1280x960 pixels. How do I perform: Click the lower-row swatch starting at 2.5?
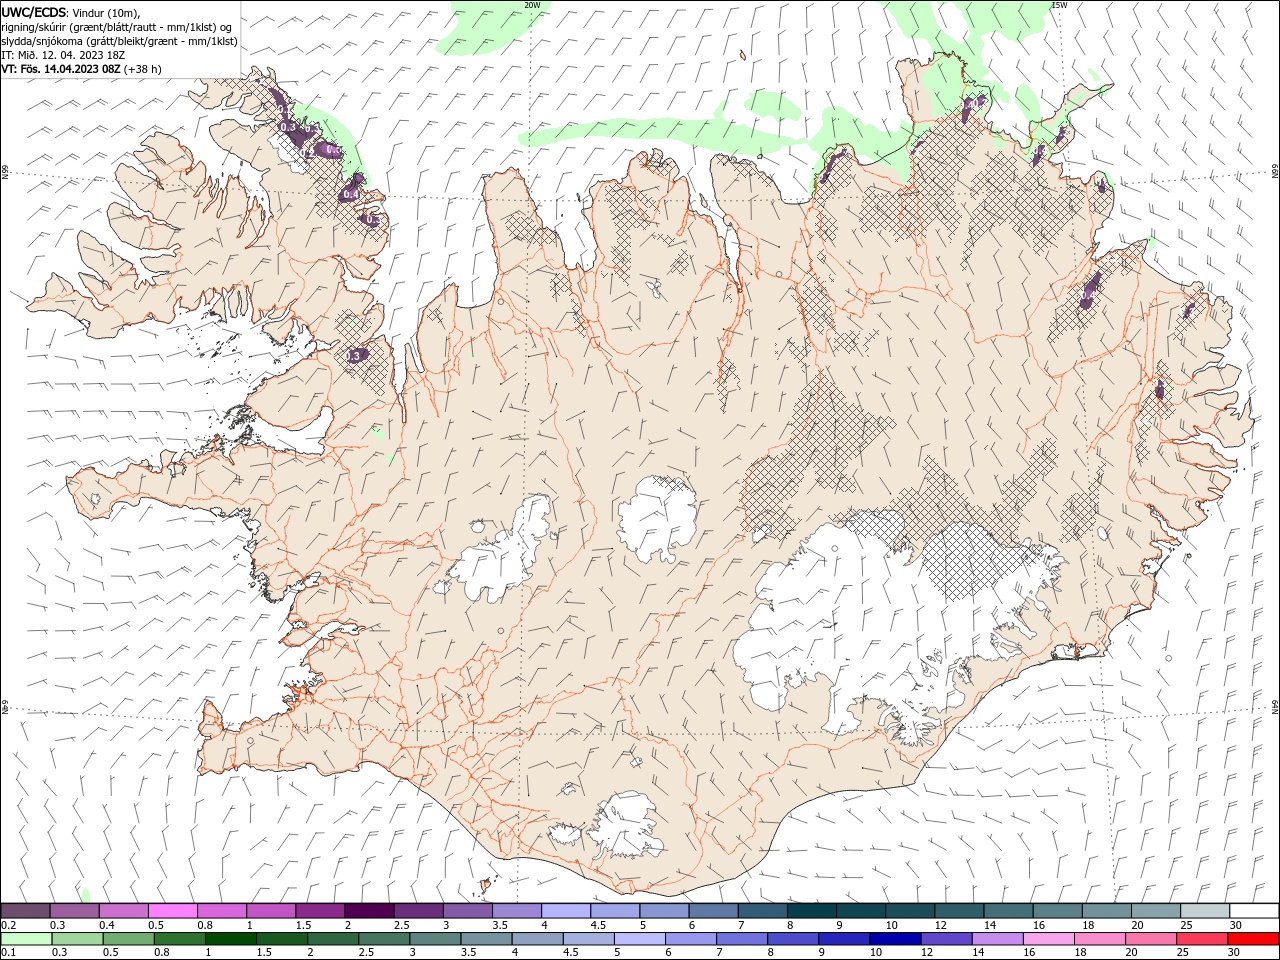click(x=383, y=939)
